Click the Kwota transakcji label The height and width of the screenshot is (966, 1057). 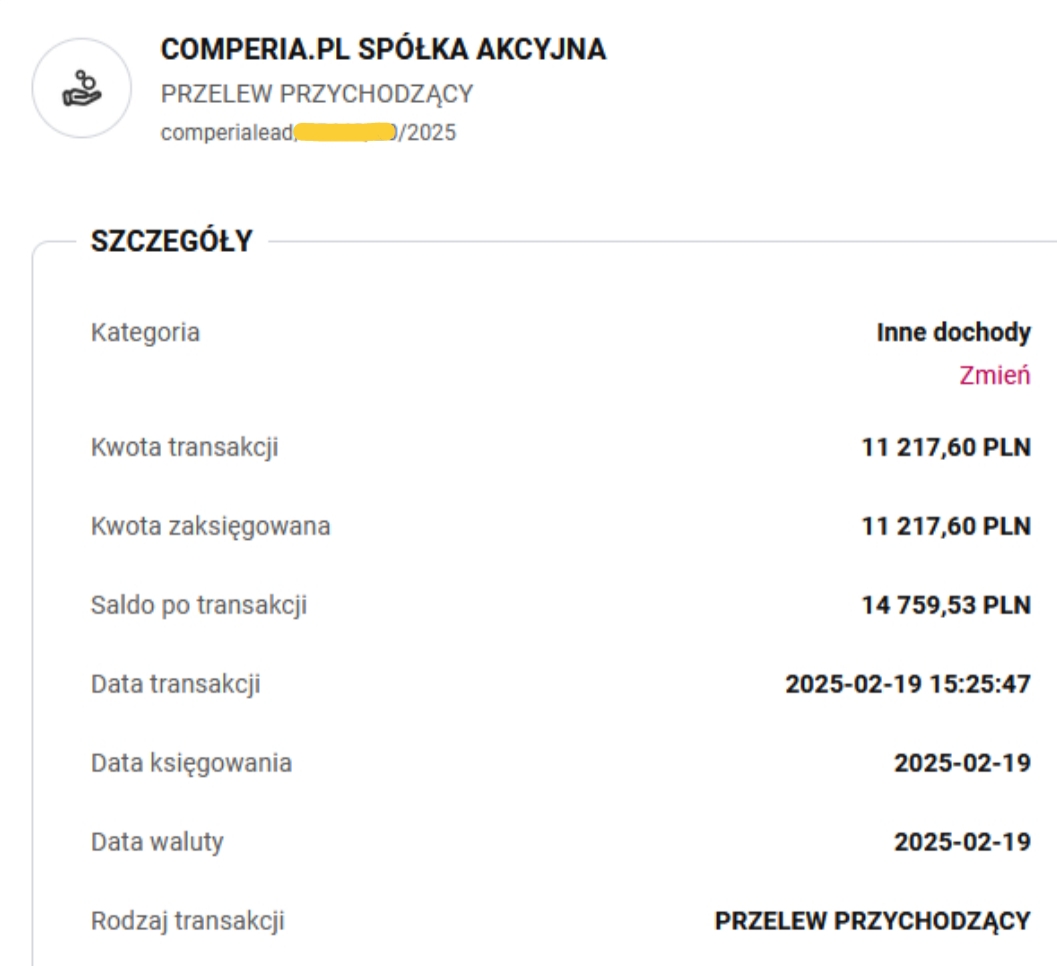tap(185, 448)
